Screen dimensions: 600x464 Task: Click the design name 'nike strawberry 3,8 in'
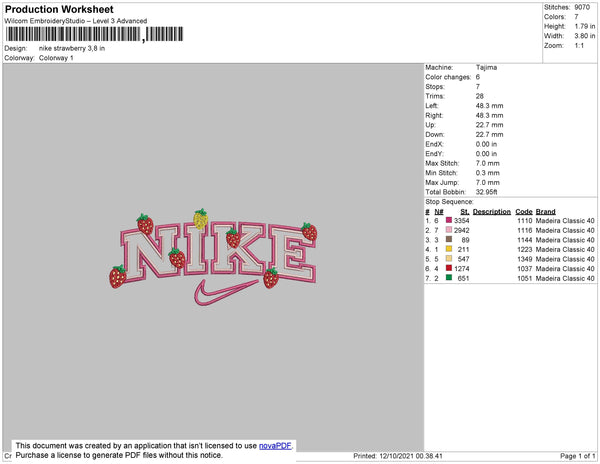coord(72,49)
